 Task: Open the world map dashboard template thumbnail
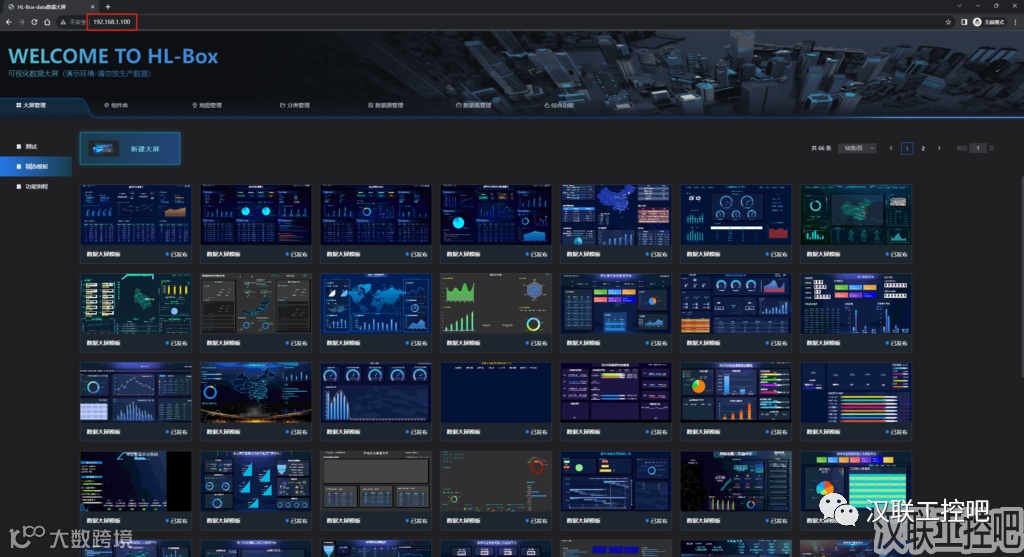point(376,304)
